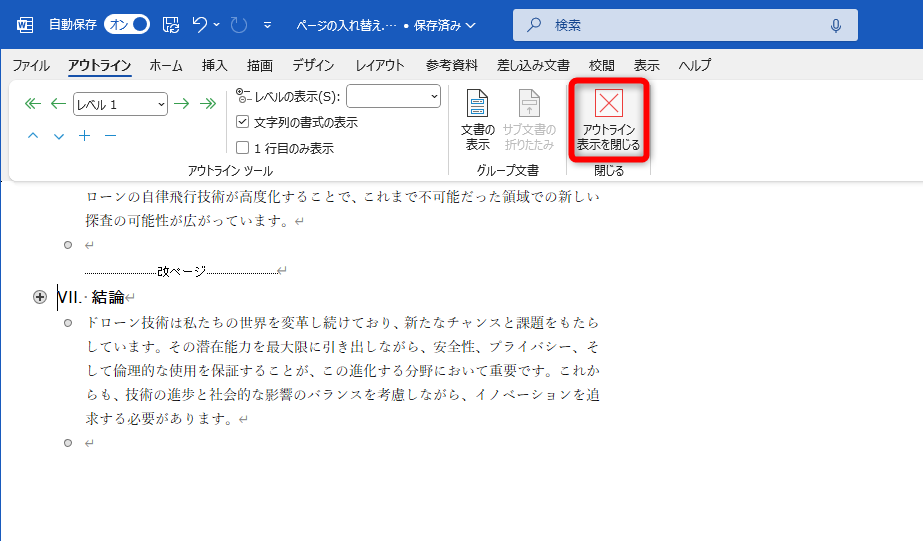Click the search box
The image size is (923, 541).
click(685, 25)
